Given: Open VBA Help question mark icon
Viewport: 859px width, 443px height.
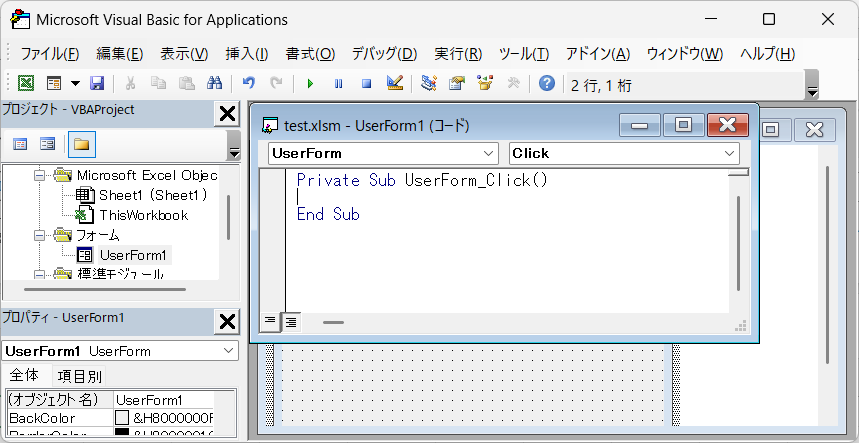Looking at the screenshot, I should point(547,83).
